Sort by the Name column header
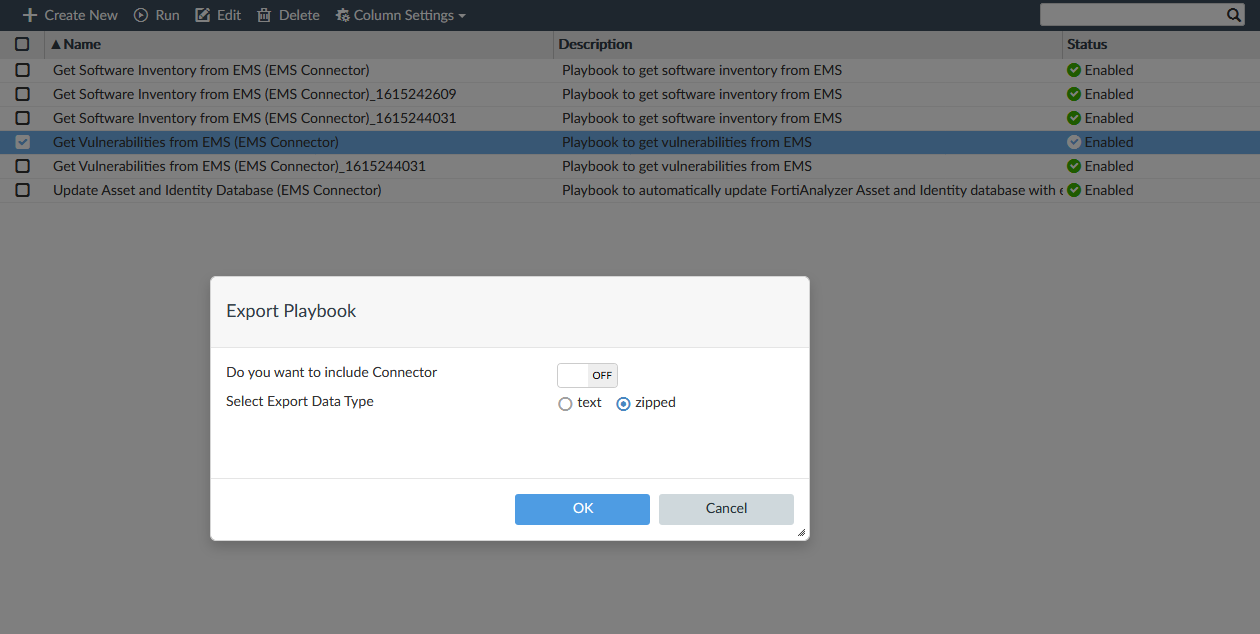The width and height of the screenshot is (1260, 634). [82, 44]
